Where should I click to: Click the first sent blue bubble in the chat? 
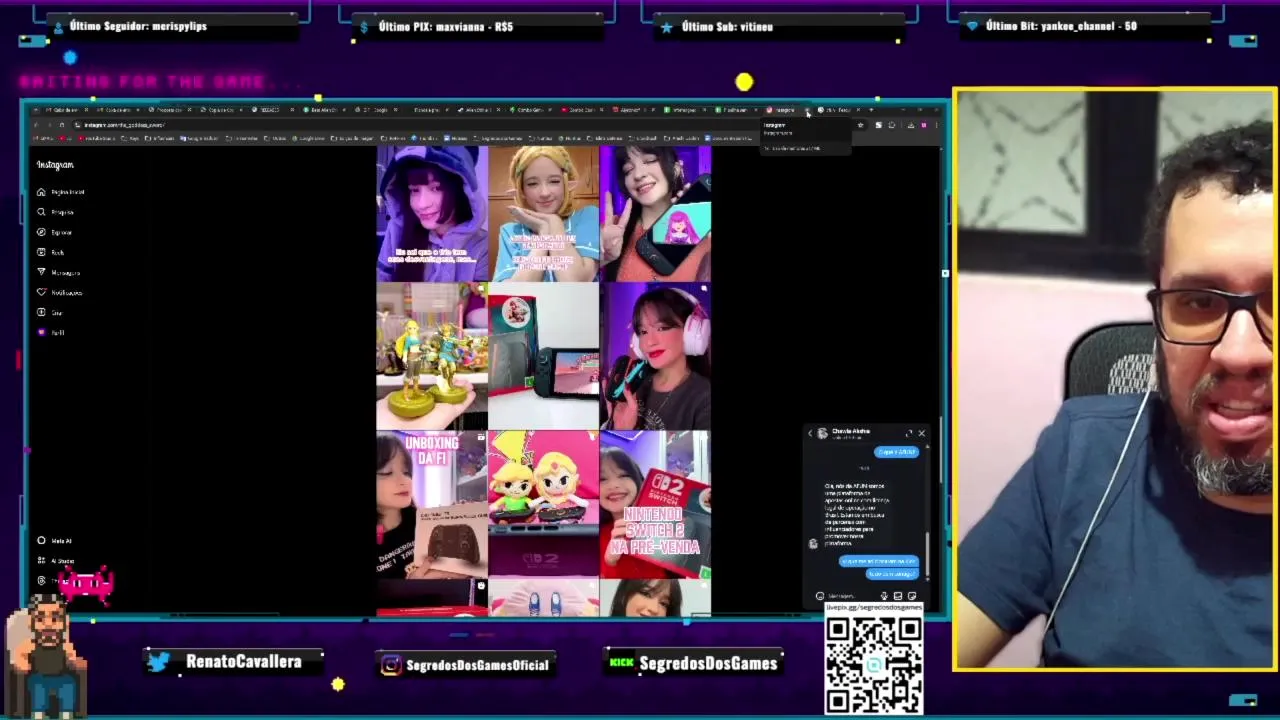897,452
